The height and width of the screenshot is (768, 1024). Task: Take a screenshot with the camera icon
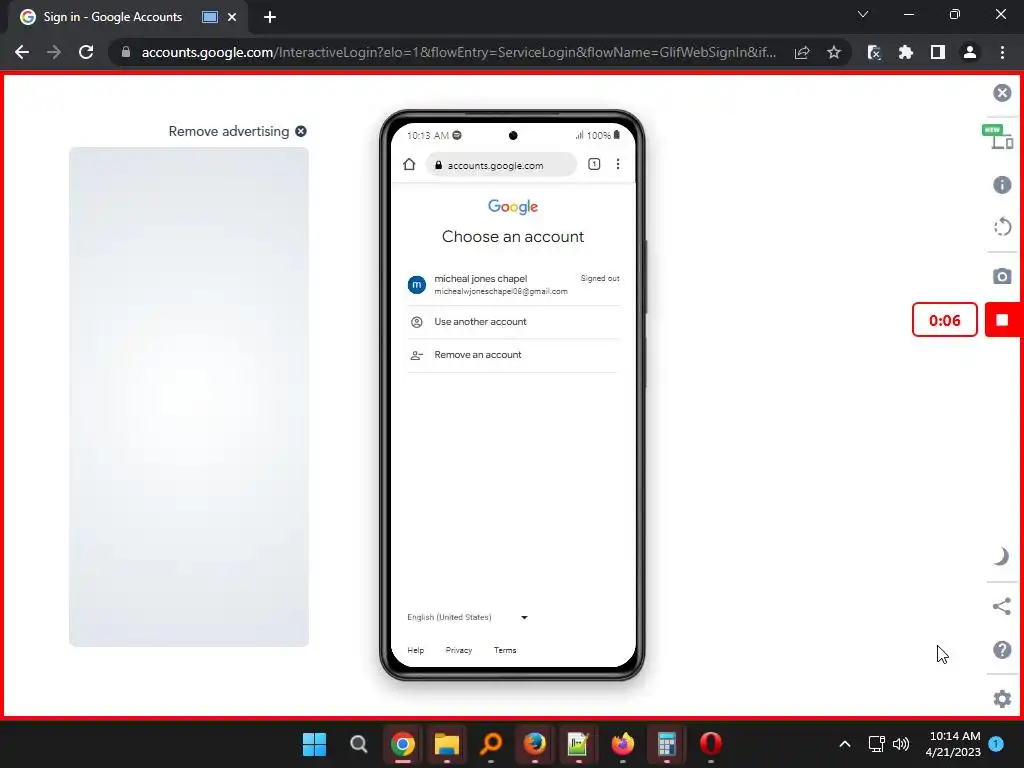pos(1002,276)
